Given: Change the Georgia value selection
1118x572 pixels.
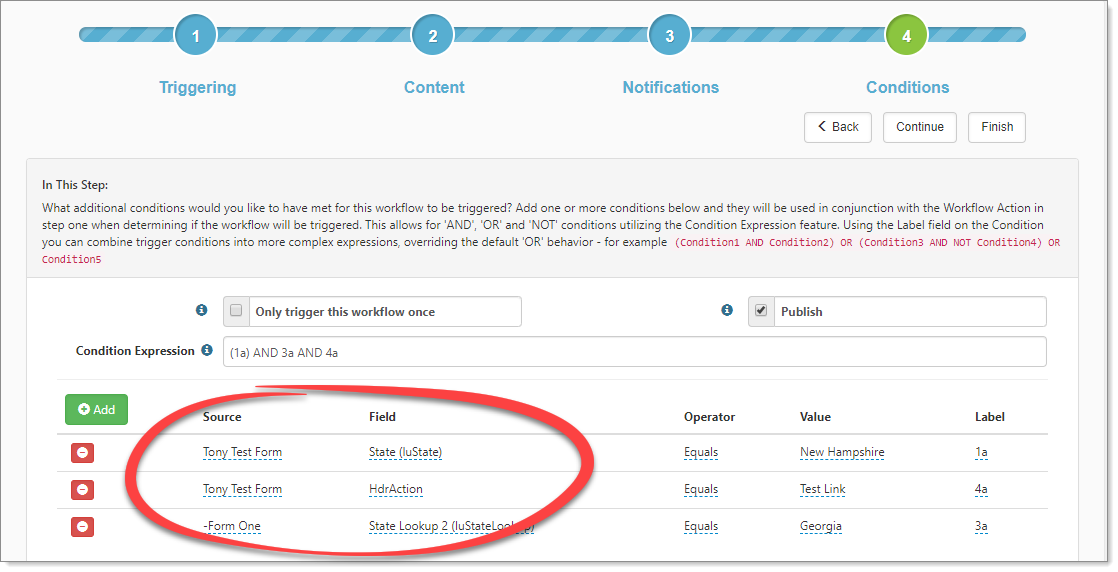Looking at the screenshot, I should click(x=820, y=526).
